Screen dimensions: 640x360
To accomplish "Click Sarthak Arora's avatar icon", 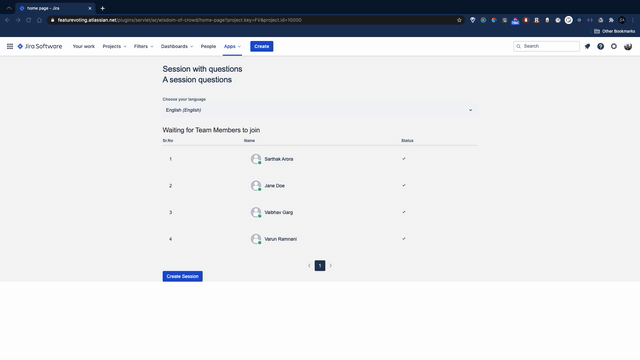I will pos(256,159).
